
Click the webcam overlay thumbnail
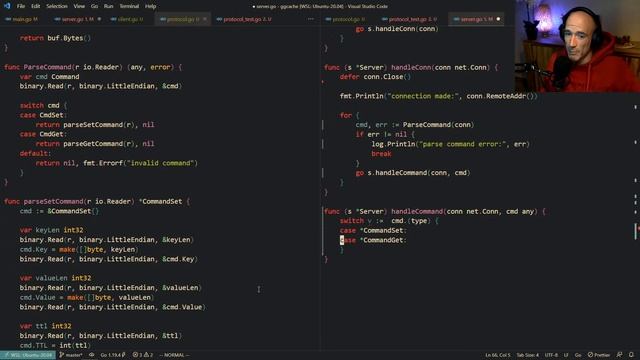coord(577,46)
